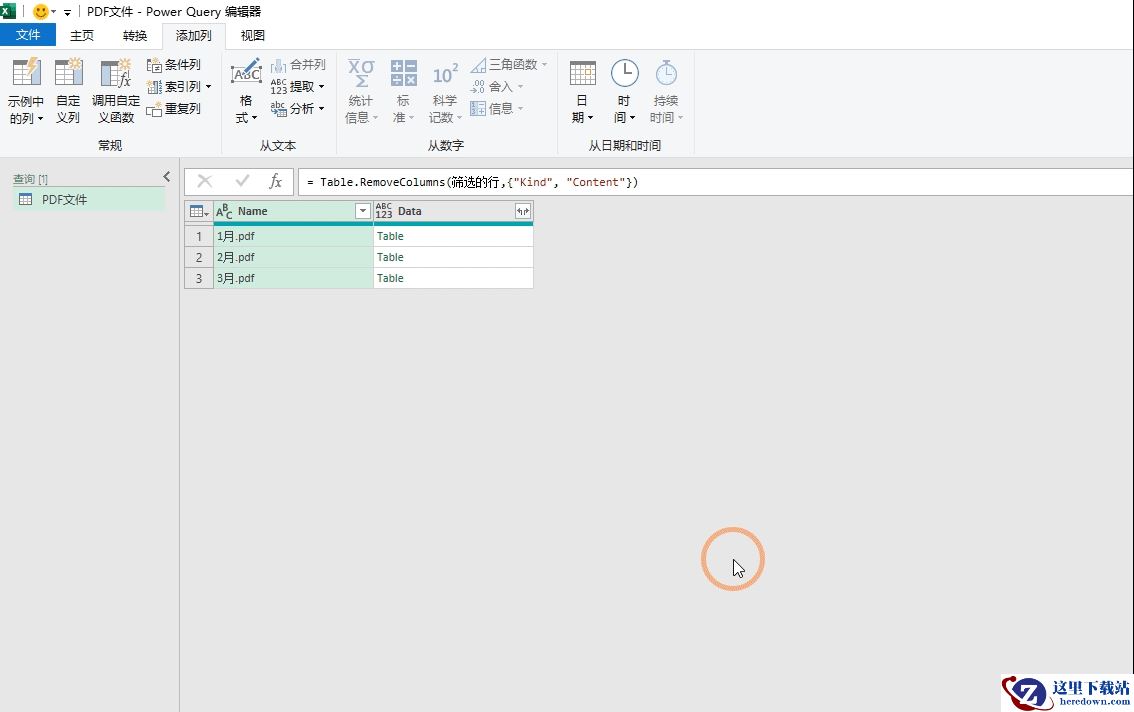The height and width of the screenshot is (712, 1134).
Task: Click the smiley feedback icon in title bar
Action: click(40, 12)
